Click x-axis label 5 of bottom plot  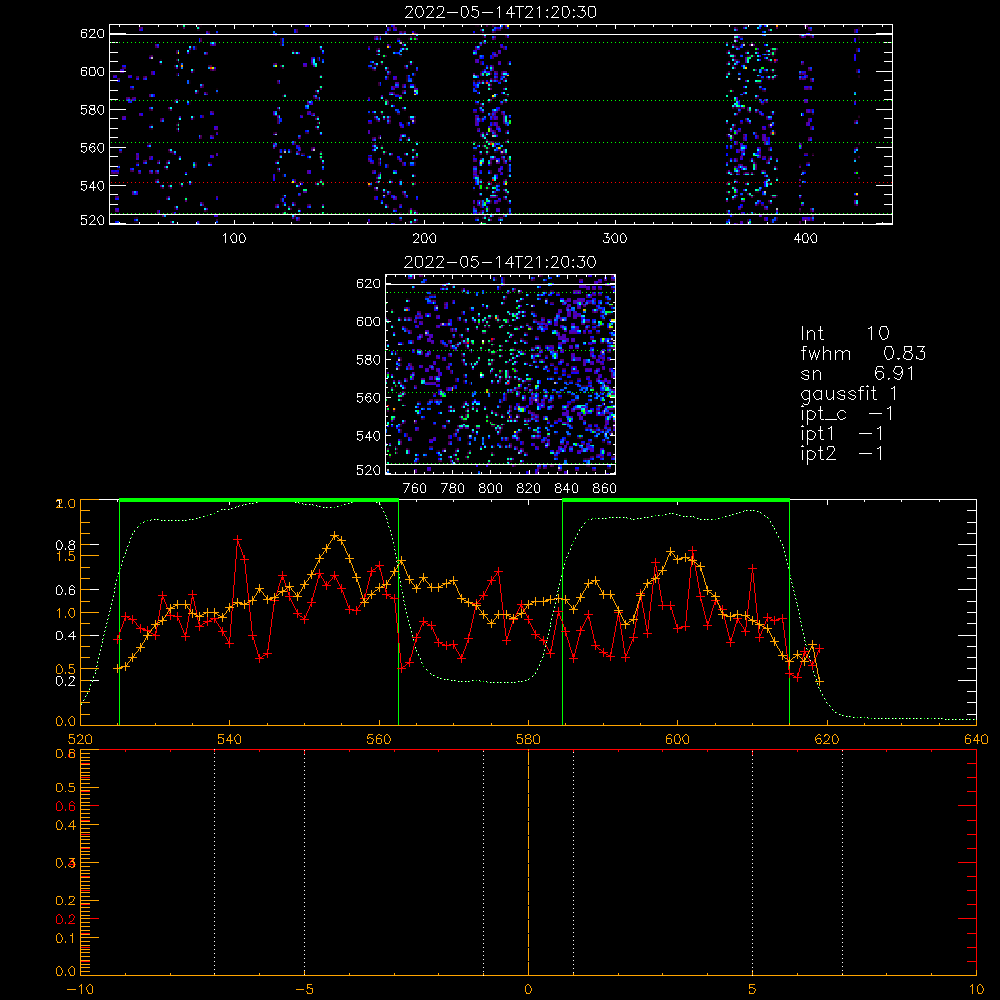tap(753, 990)
